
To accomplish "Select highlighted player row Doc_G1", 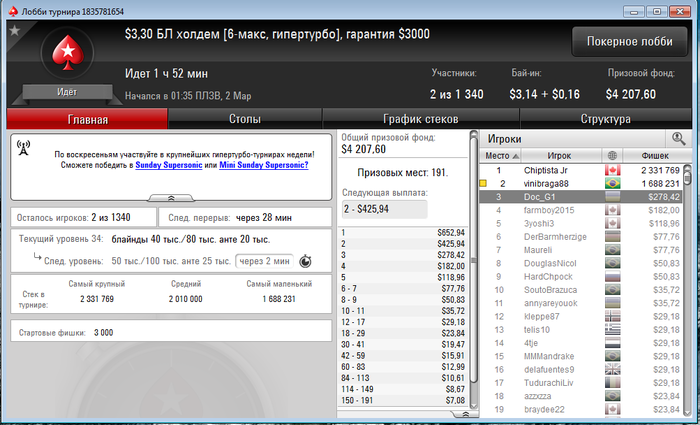I will pyautogui.click(x=581, y=197).
